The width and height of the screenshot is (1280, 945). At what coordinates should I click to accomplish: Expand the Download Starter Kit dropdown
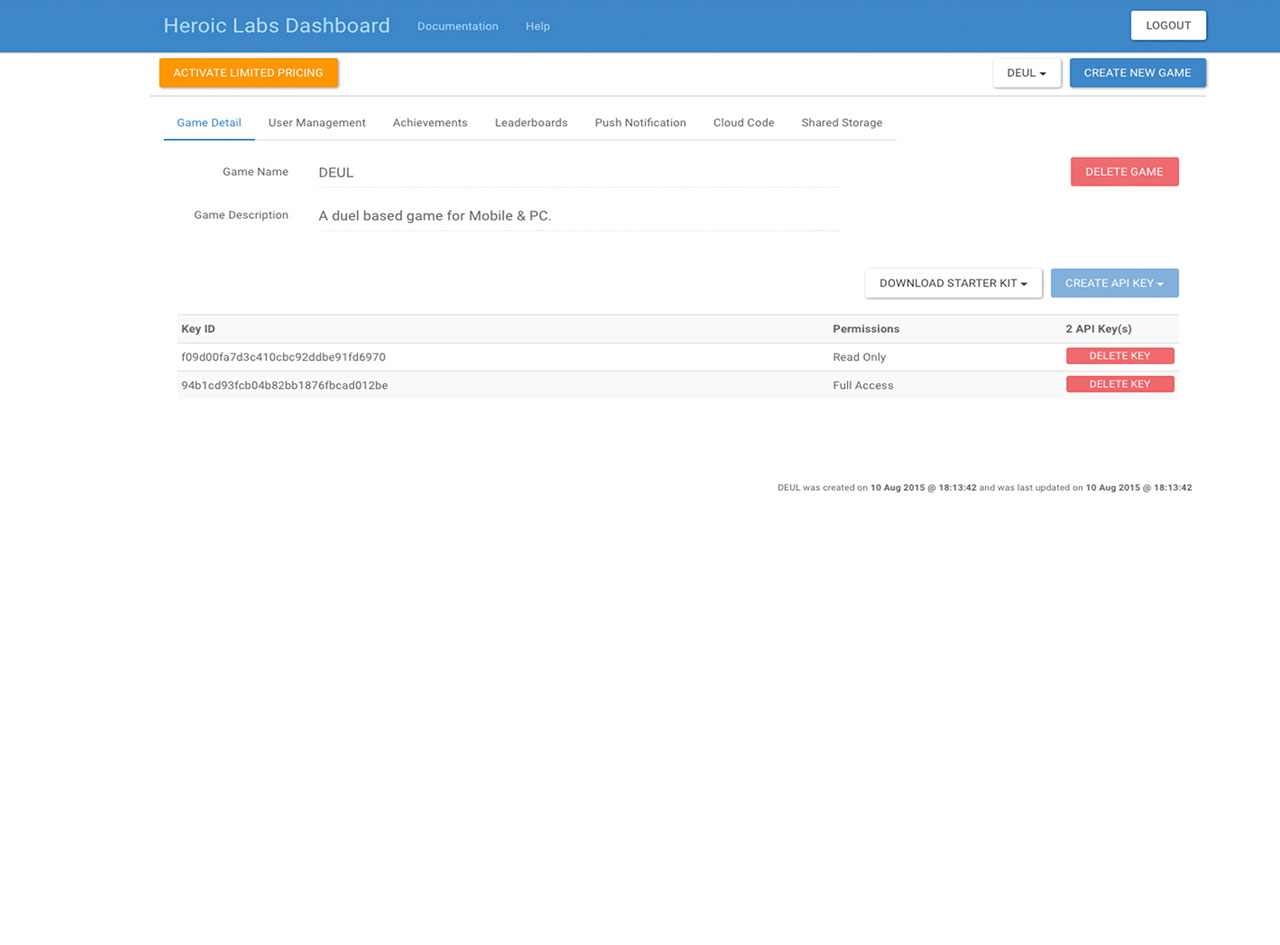(953, 283)
